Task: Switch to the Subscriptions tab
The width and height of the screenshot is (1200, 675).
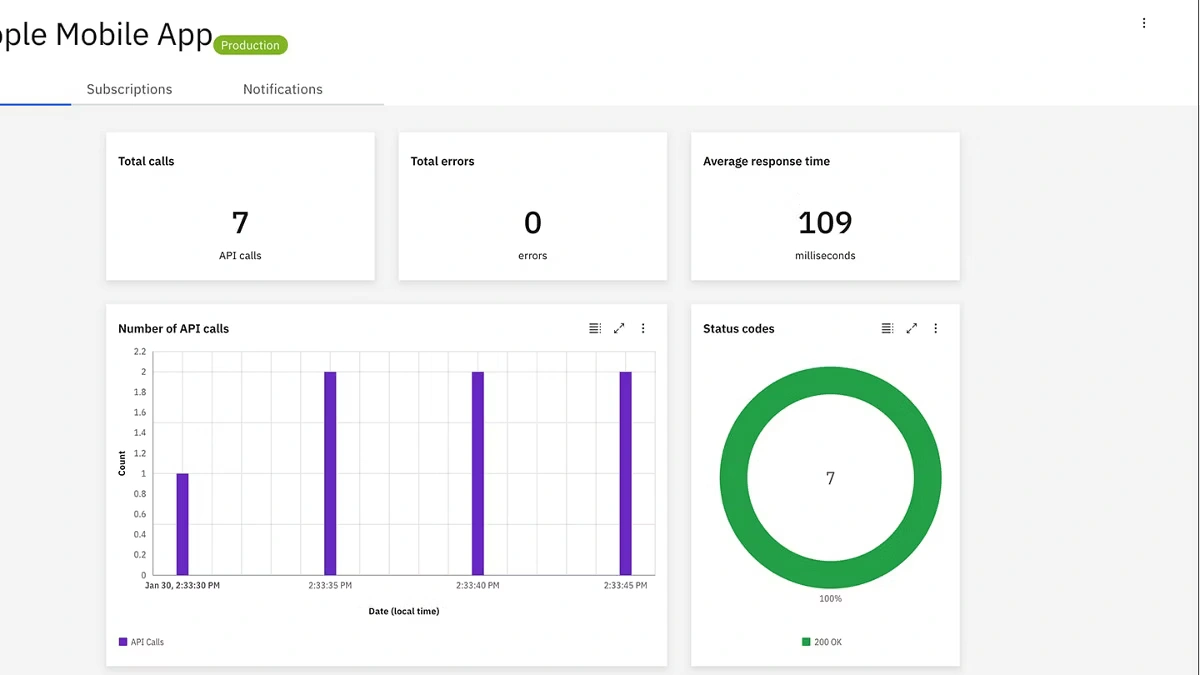Action: 129,89
